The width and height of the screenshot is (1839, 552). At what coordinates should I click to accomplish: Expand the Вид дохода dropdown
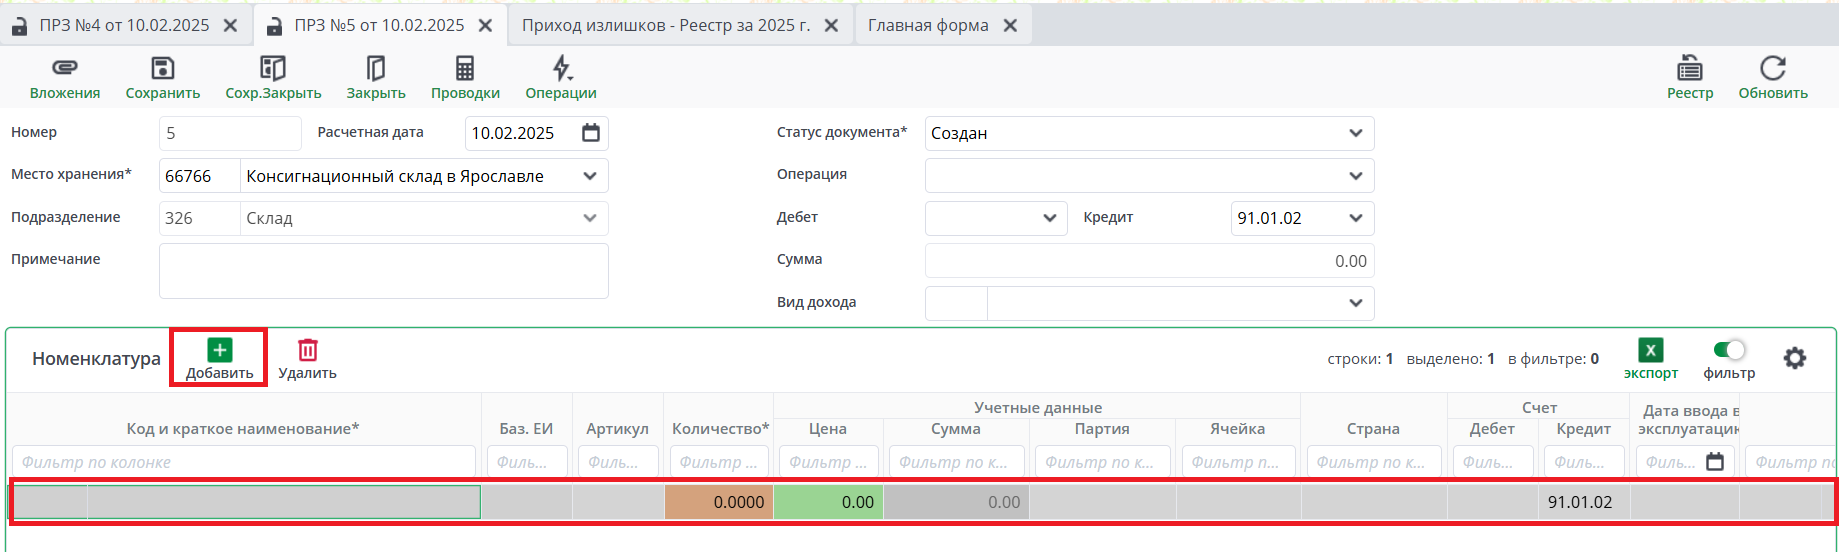1355,303
